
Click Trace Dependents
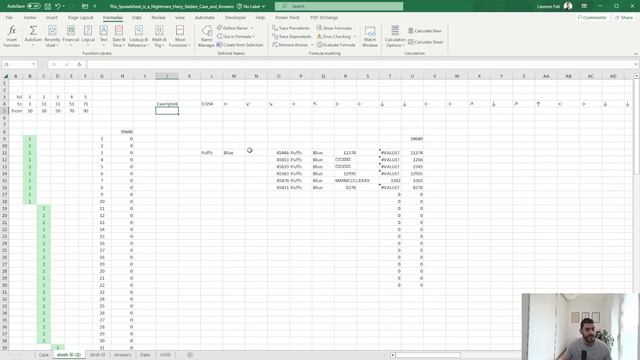pos(291,36)
